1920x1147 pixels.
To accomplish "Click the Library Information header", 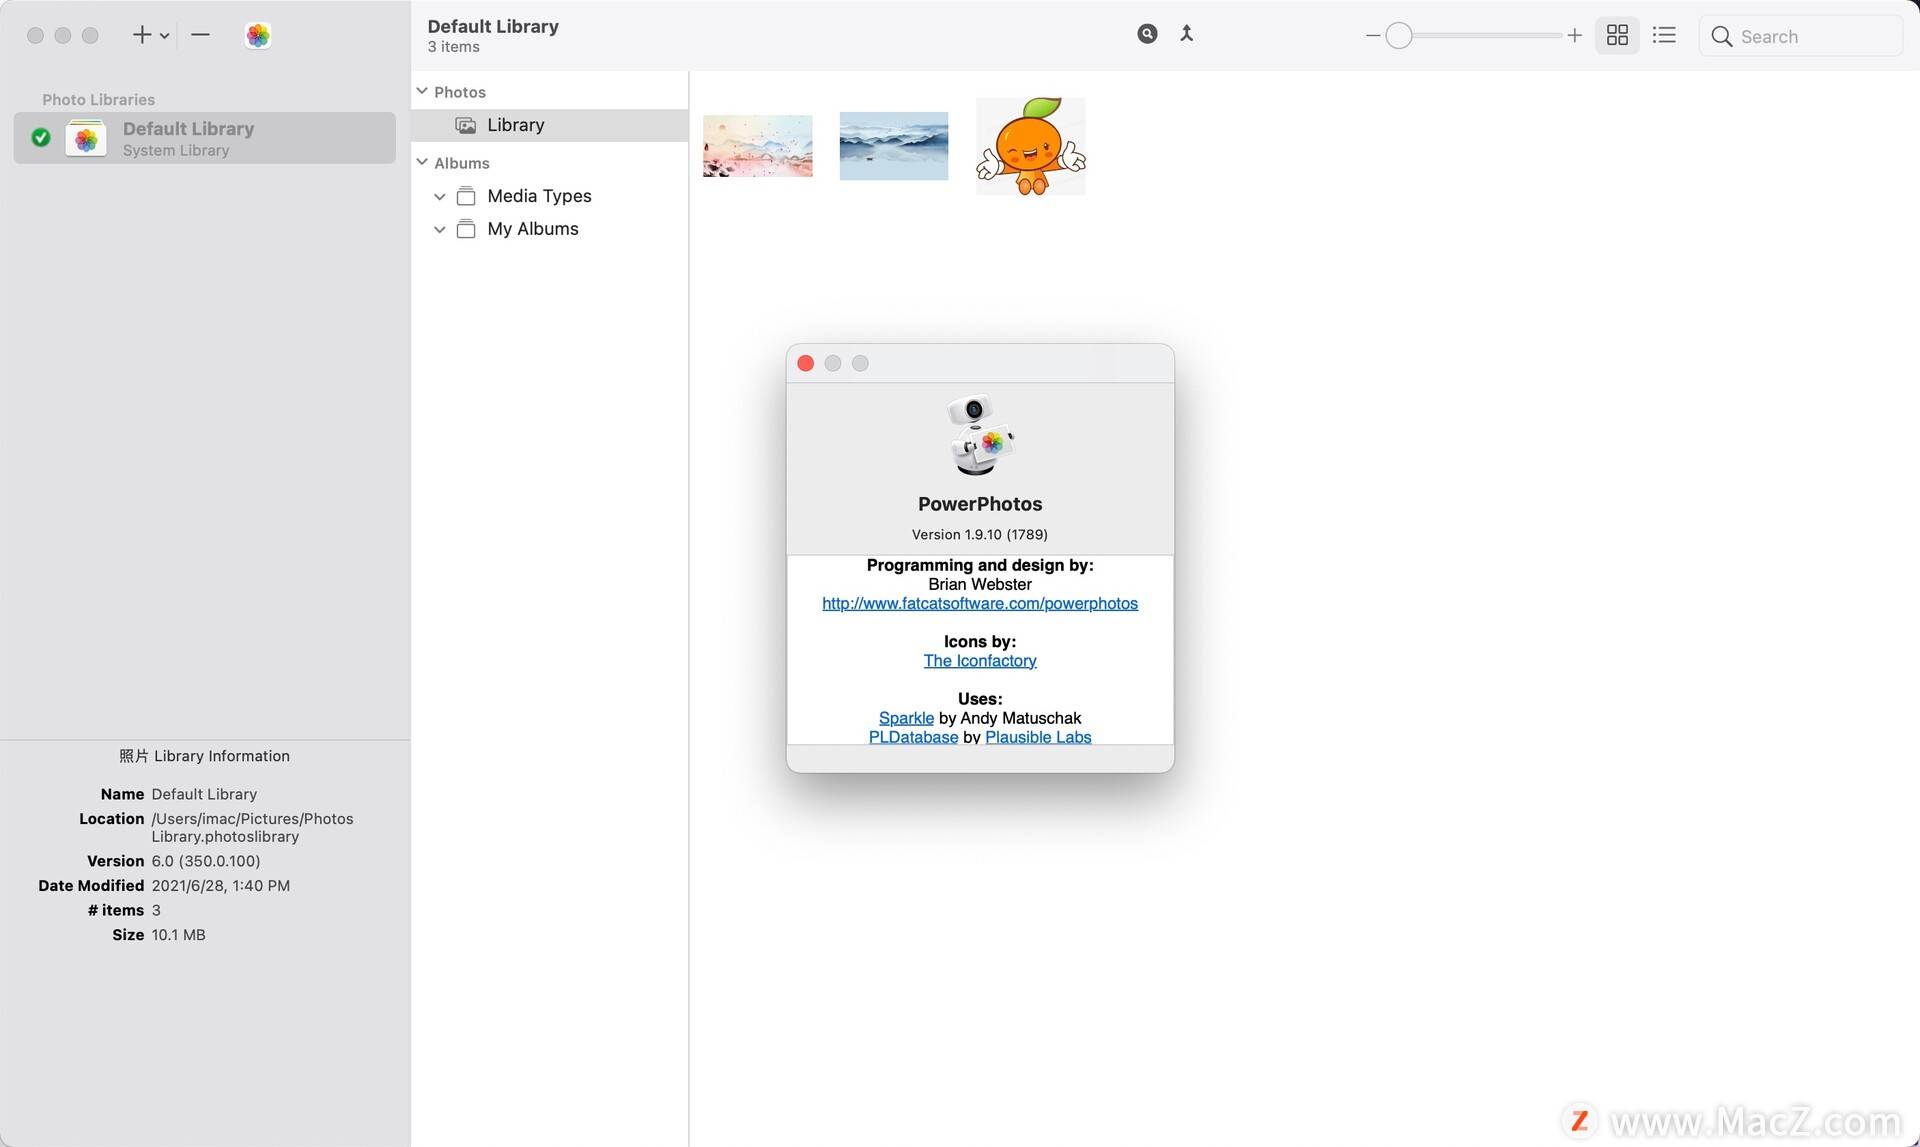I will (204, 756).
